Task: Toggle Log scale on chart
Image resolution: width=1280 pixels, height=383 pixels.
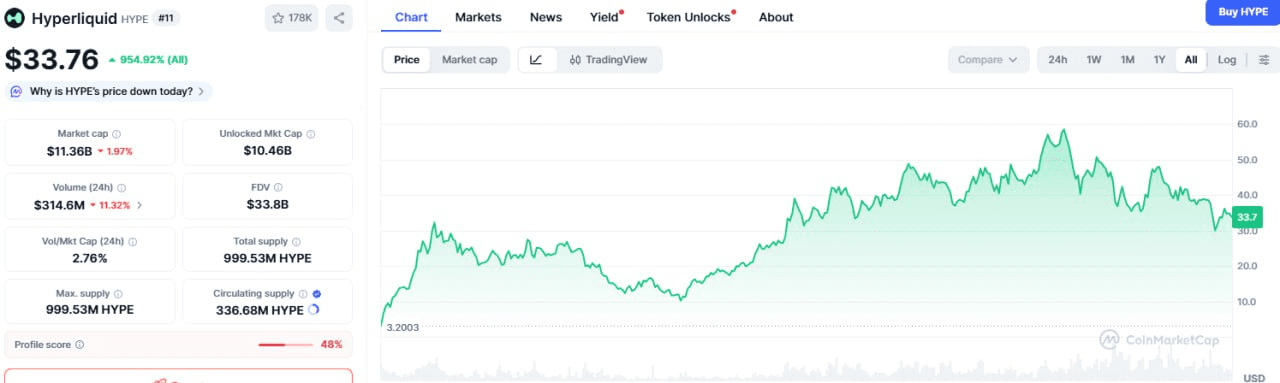Action: click(x=1227, y=60)
